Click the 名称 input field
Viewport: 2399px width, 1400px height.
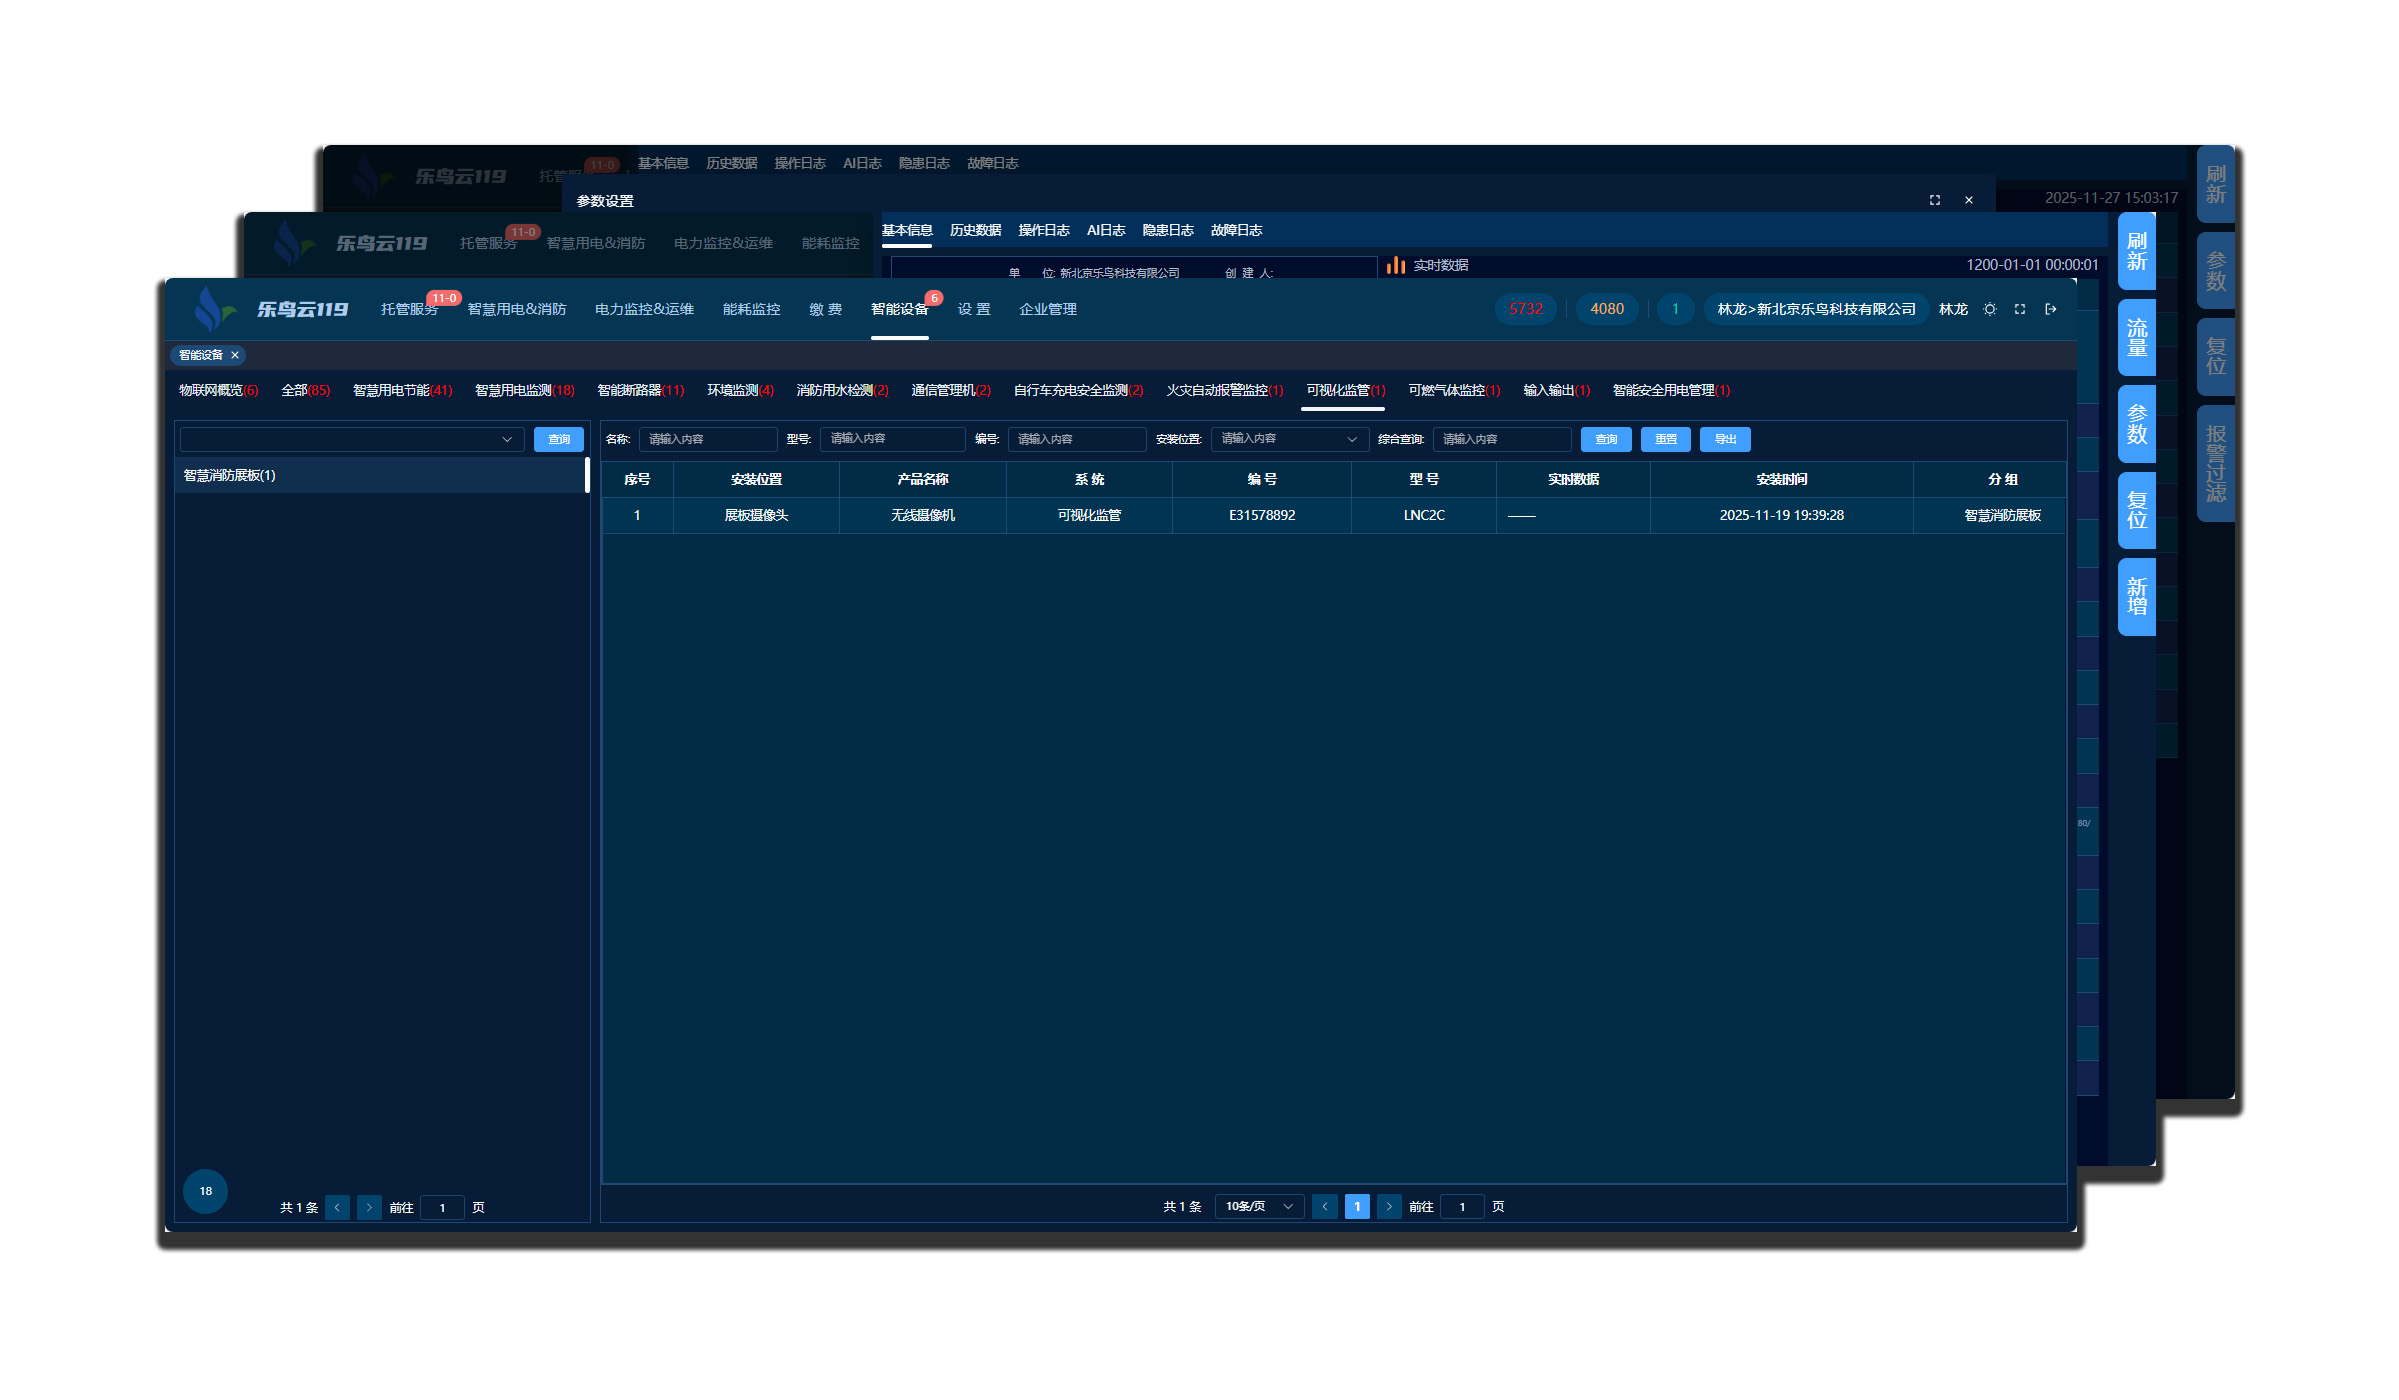(x=707, y=439)
